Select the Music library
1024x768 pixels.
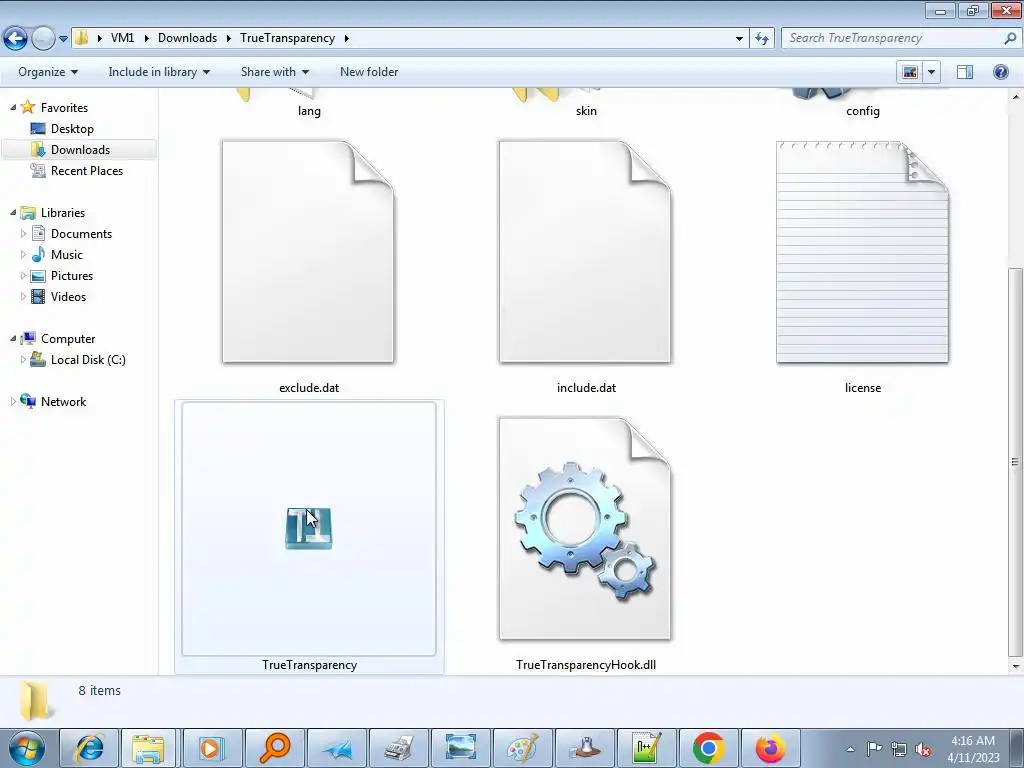(x=67, y=255)
